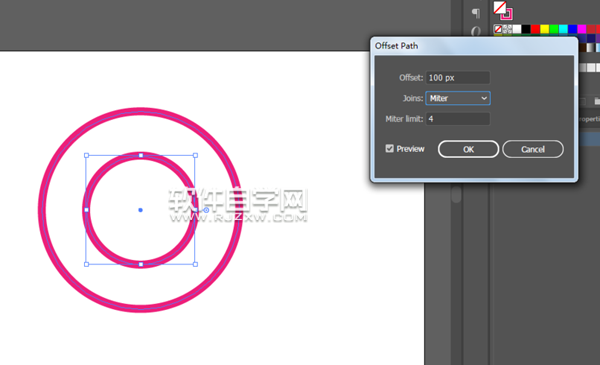
Task: Select the Fill box with none slash
Action: coord(500,8)
